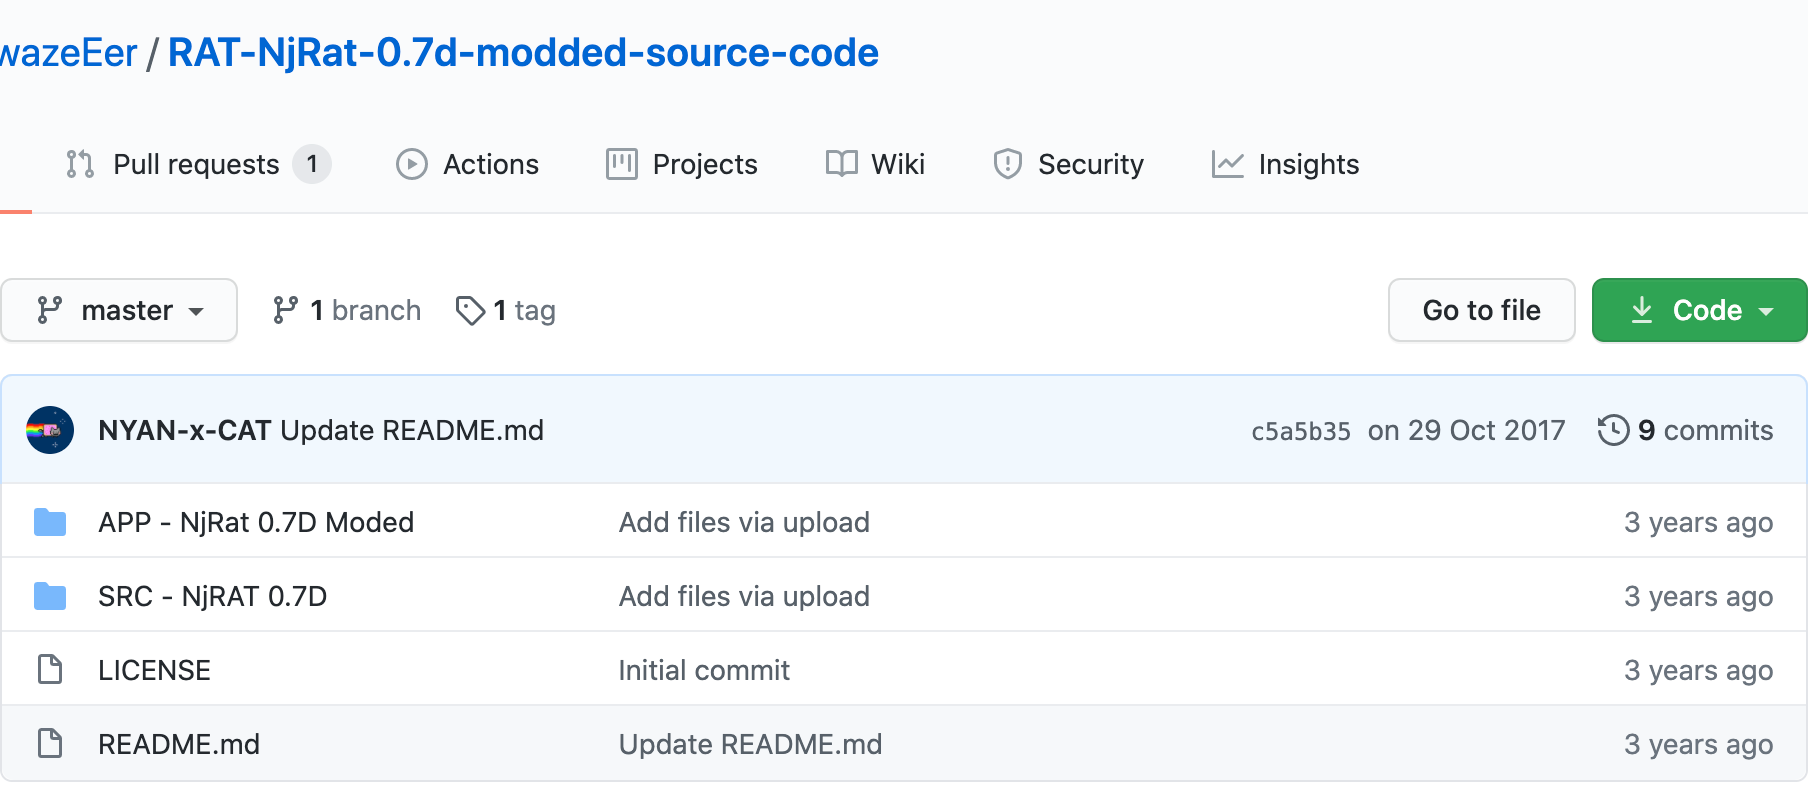The height and width of the screenshot is (796, 1808).
Task: Click the file icon for LICENSE
Action: pyautogui.click(x=50, y=669)
